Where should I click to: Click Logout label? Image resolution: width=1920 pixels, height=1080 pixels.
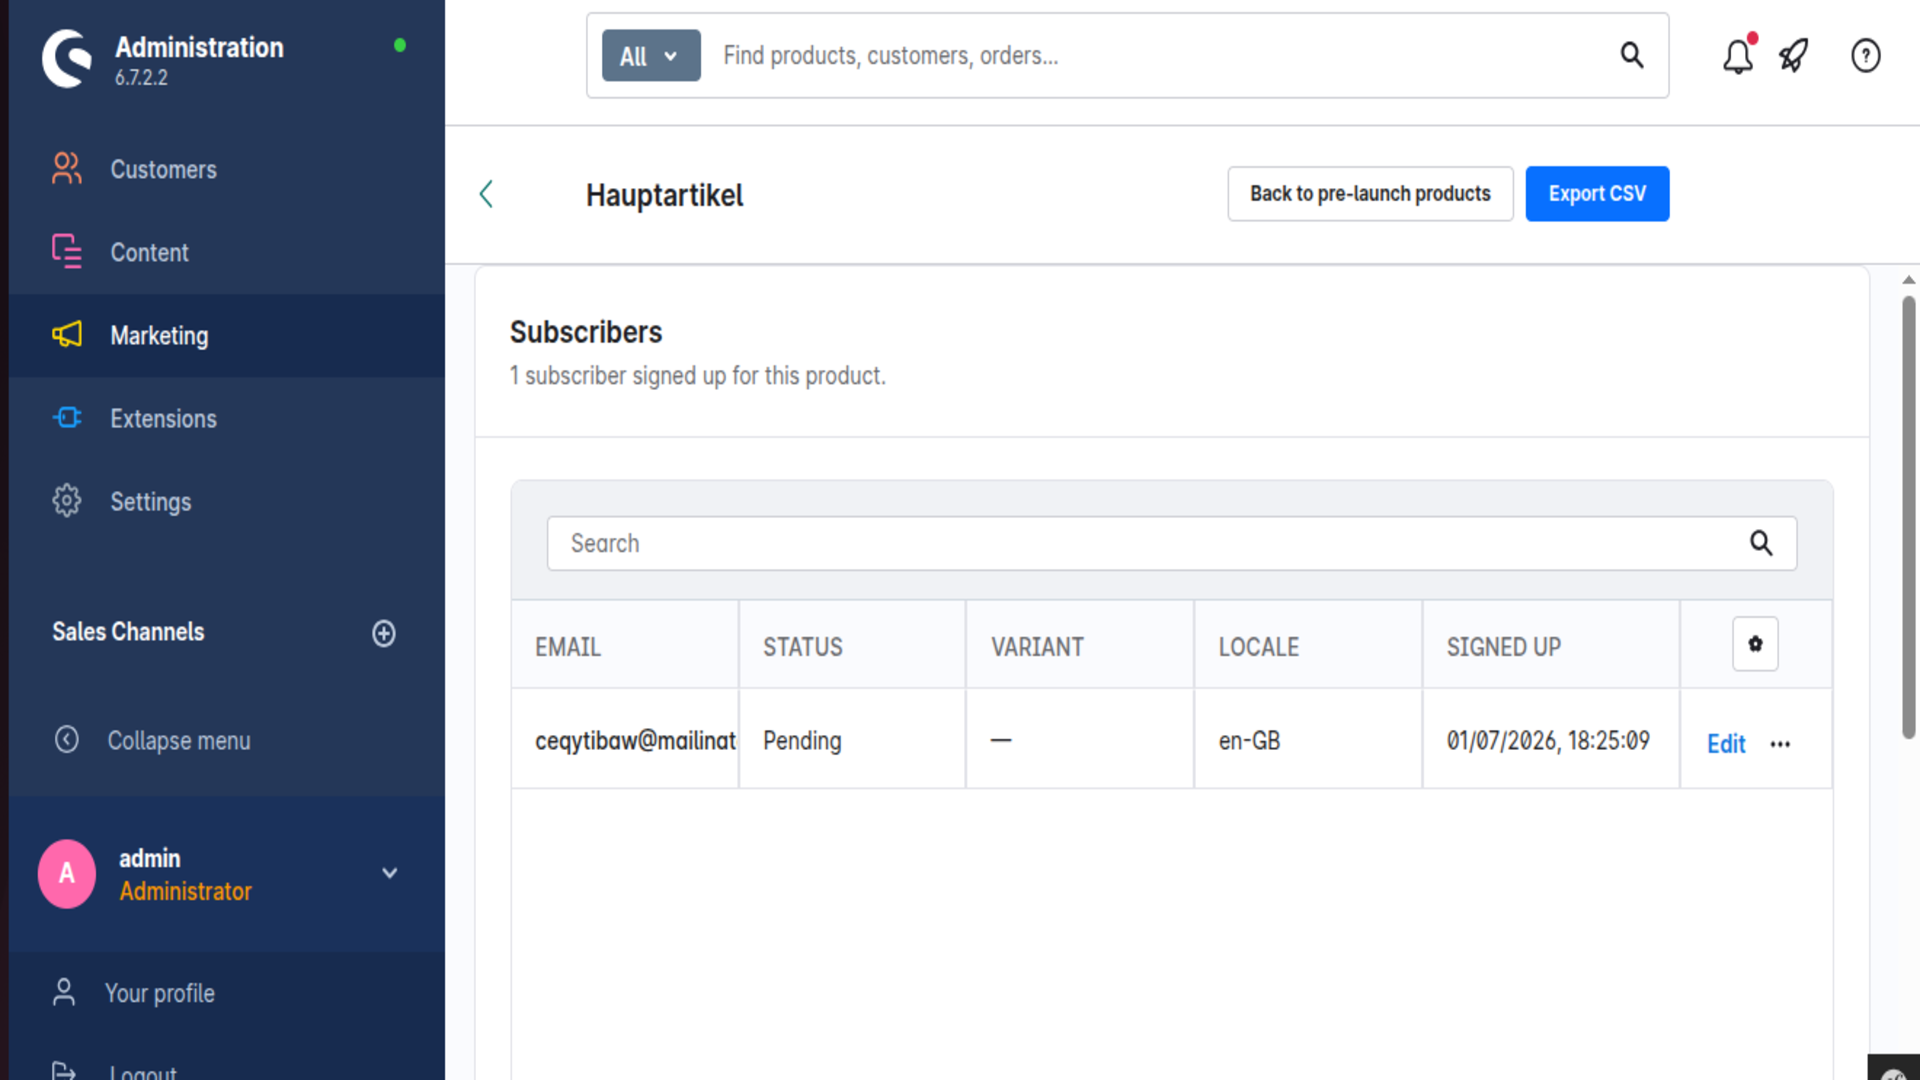(x=143, y=1072)
